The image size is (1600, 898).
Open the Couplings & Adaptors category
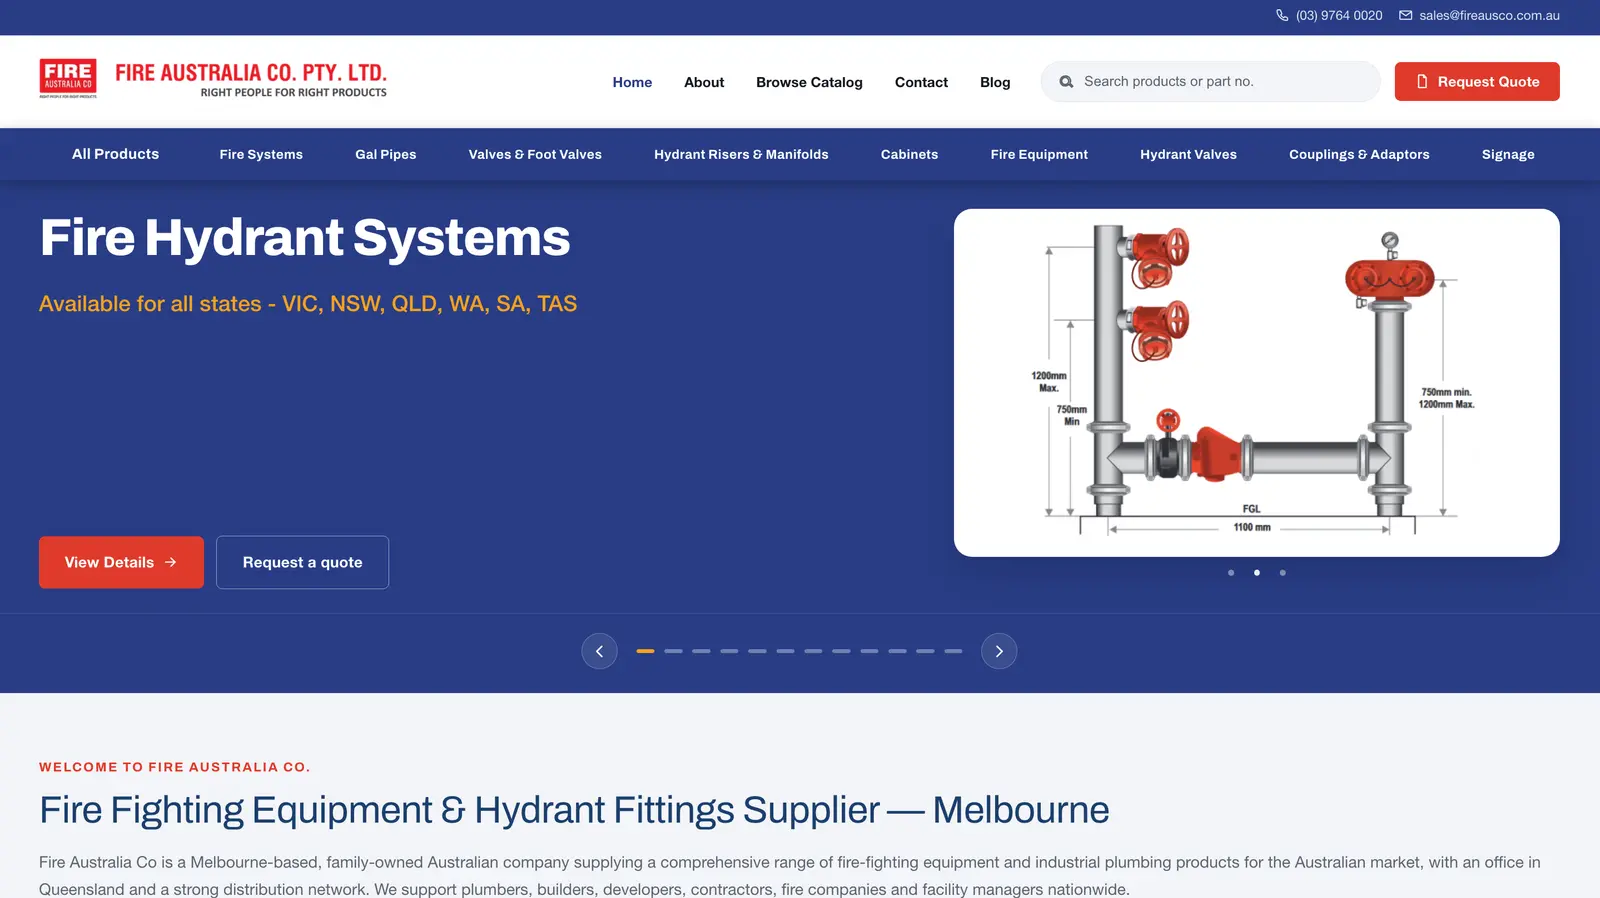1359,154
